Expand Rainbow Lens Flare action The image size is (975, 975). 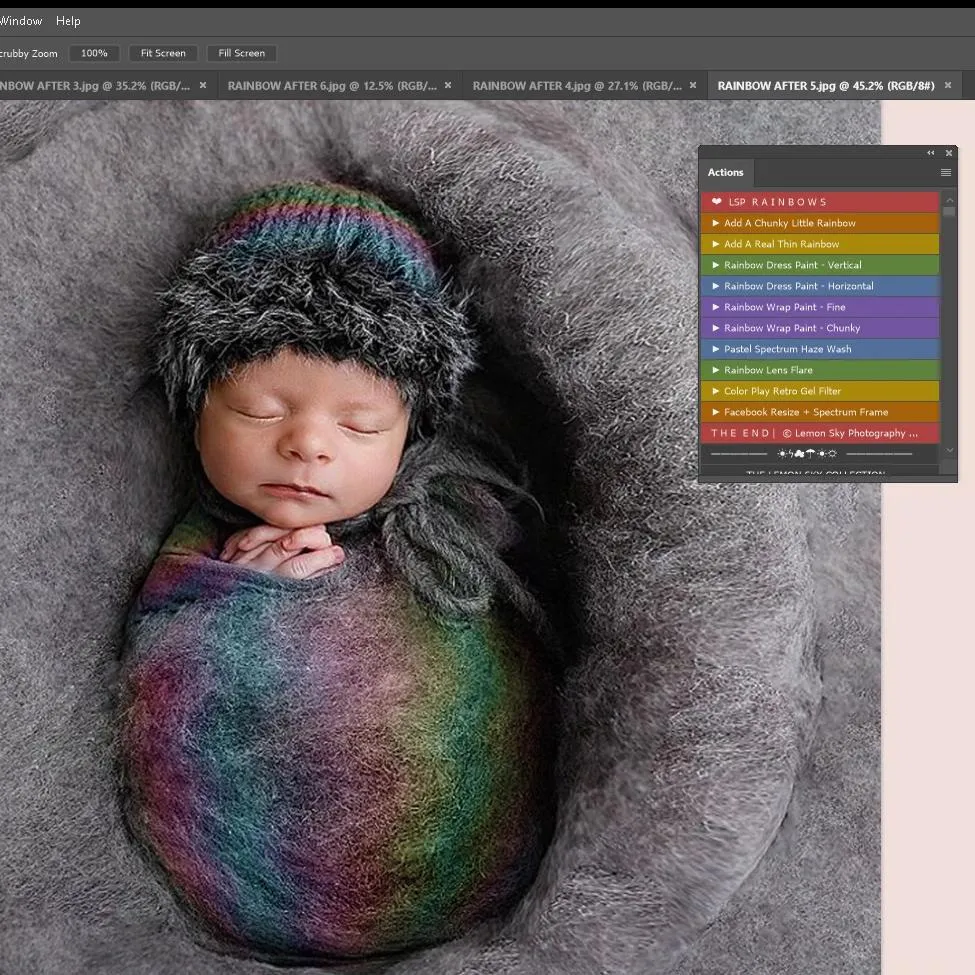716,370
